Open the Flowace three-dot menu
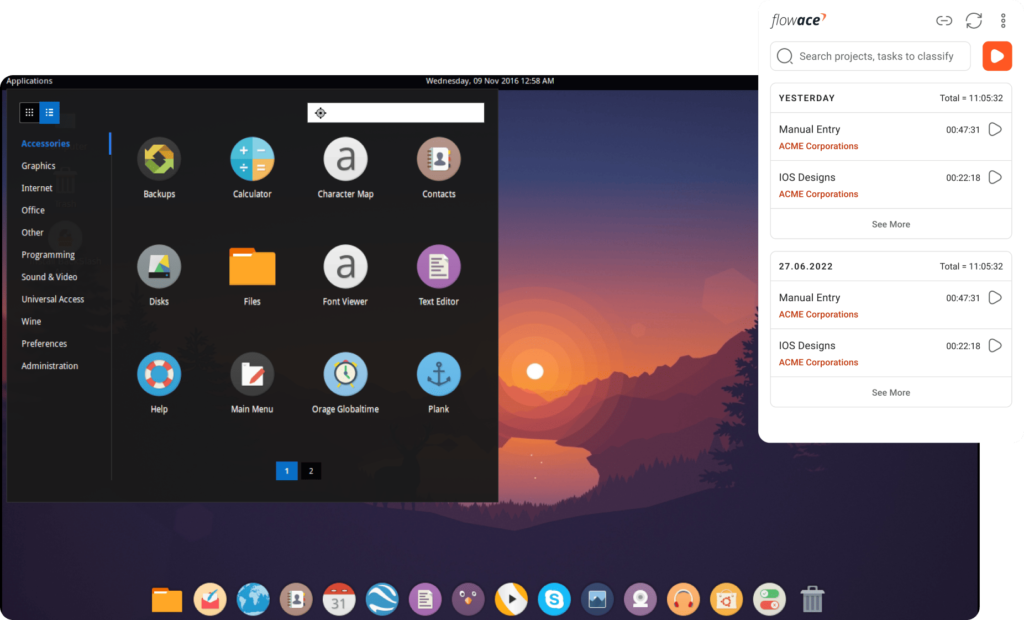The image size is (1024, 620). (x=1003, y=20)
